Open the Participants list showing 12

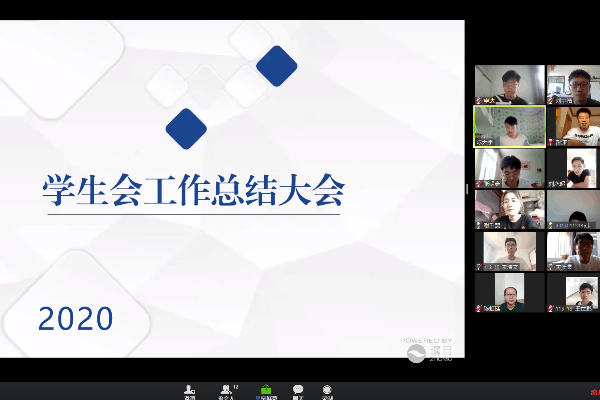click(228, 390)
